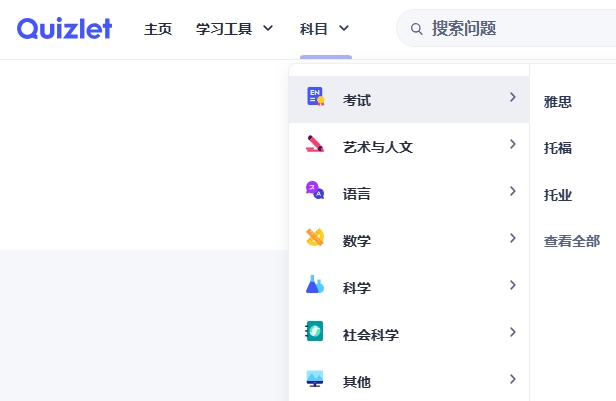Viewport: 616px width, 401px height.
Task: Expand the arrow beside 艺术与人文
Action: (512, 145)
